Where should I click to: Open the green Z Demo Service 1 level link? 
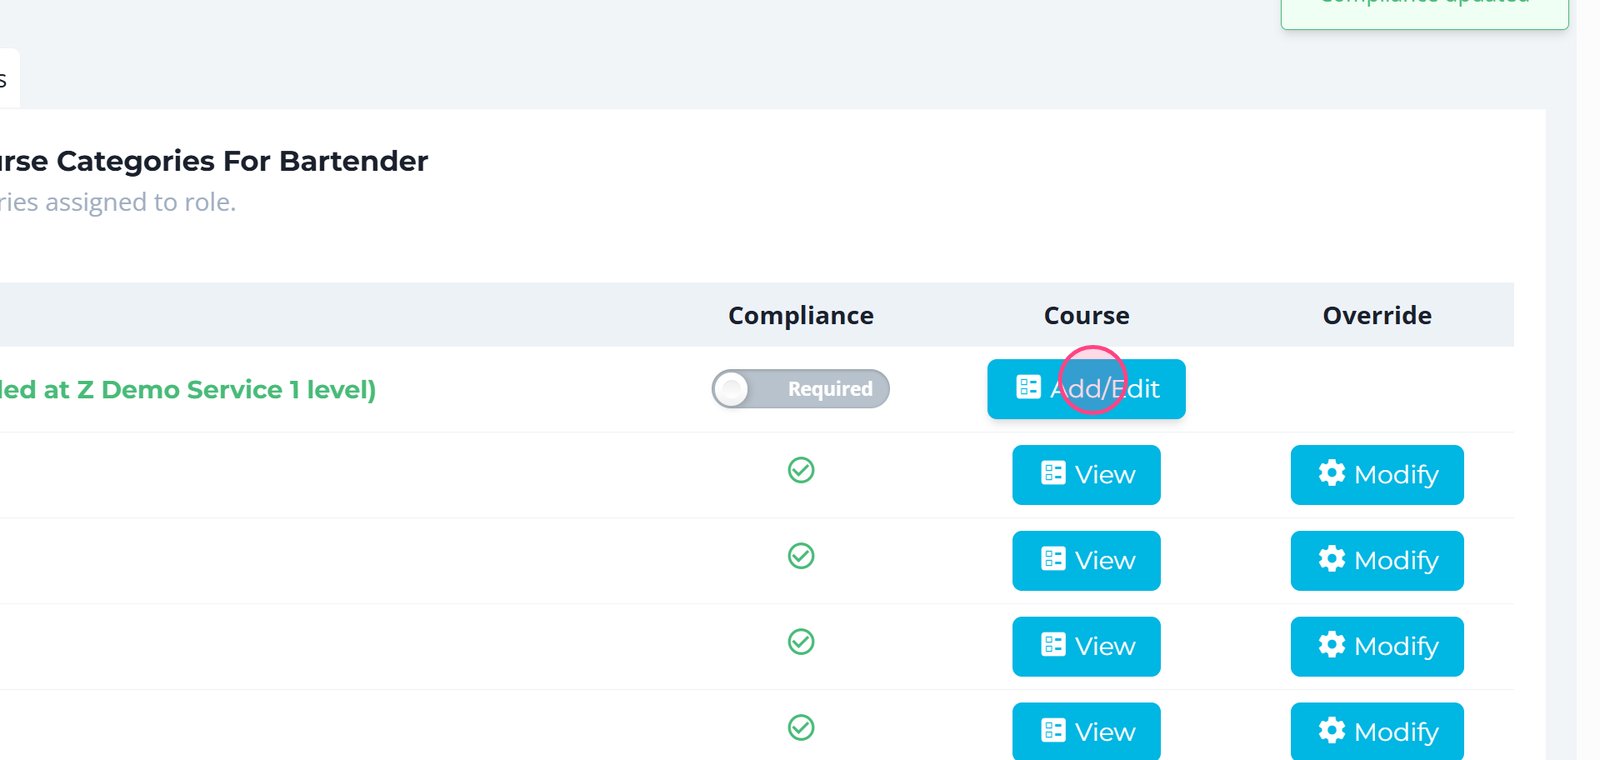pyautogui.click(x=188, y=390)
